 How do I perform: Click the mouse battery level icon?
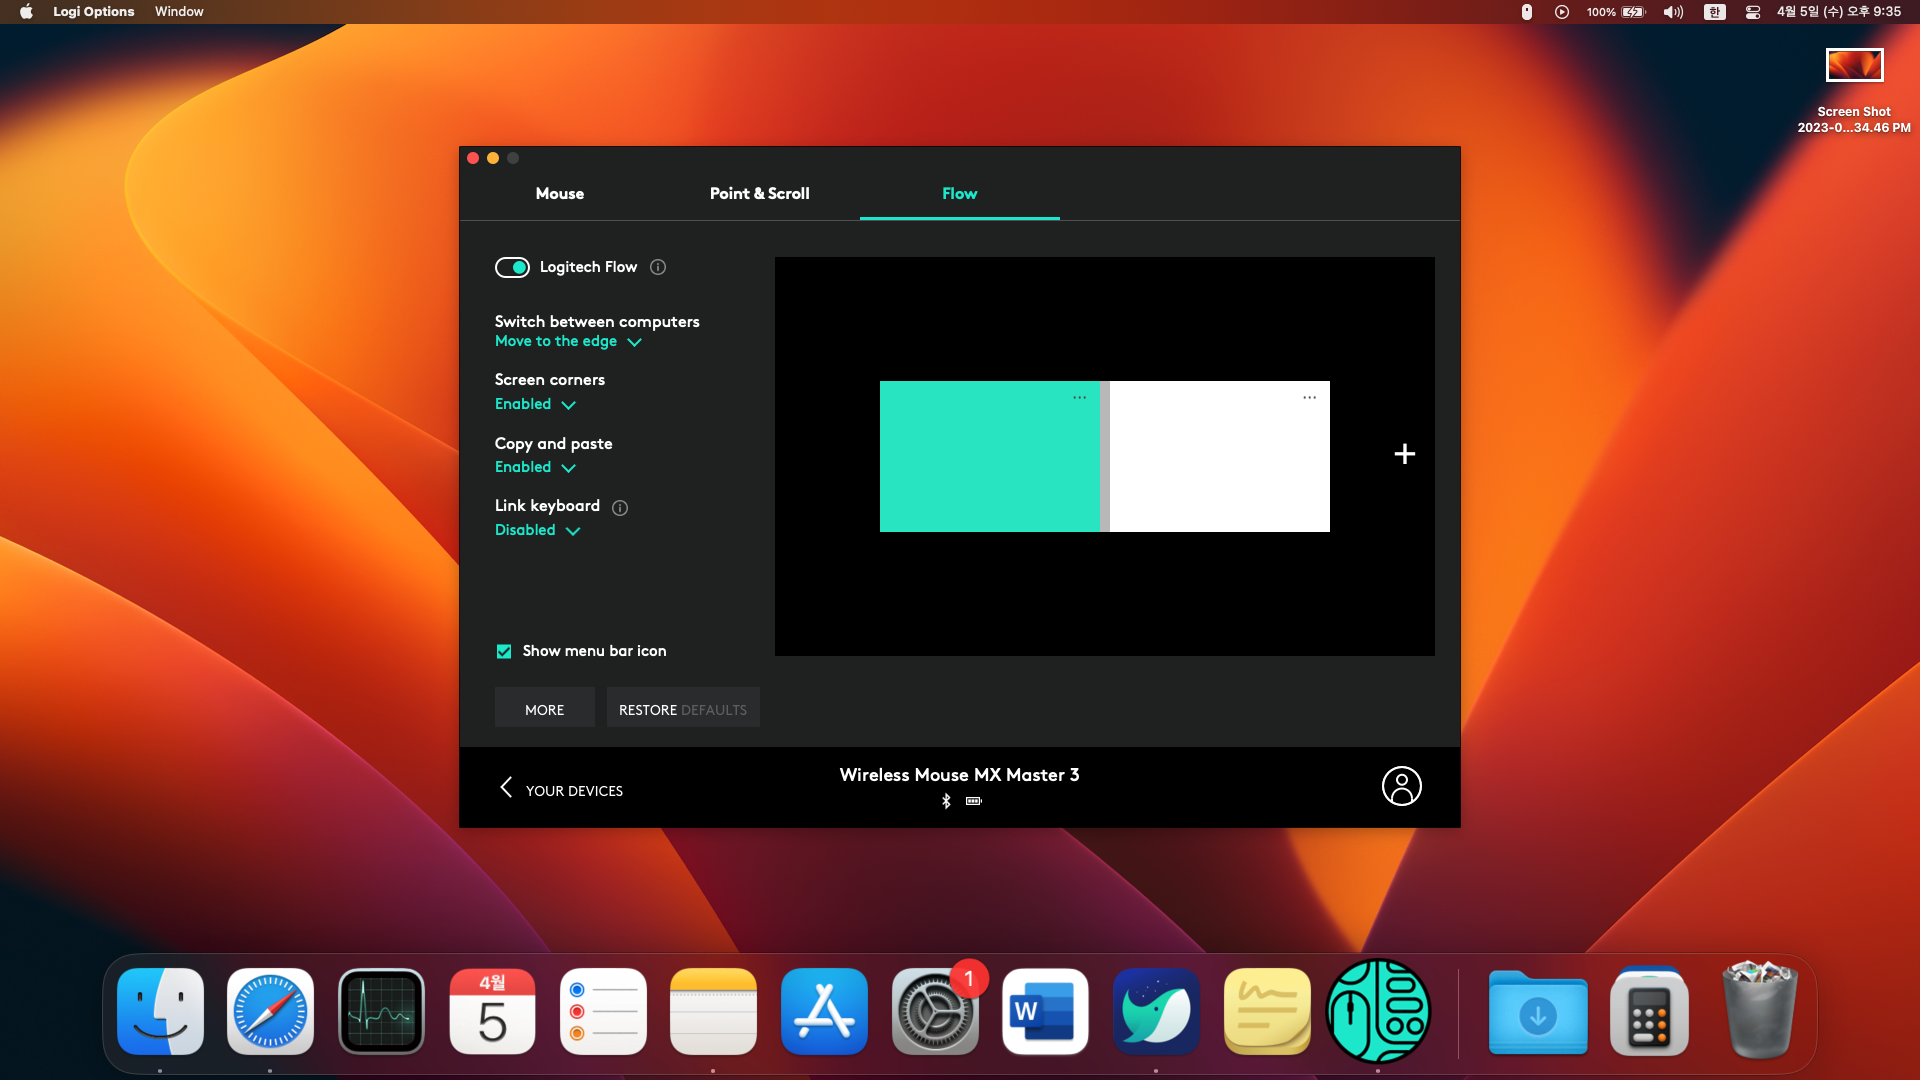click(x=974, y=801)
